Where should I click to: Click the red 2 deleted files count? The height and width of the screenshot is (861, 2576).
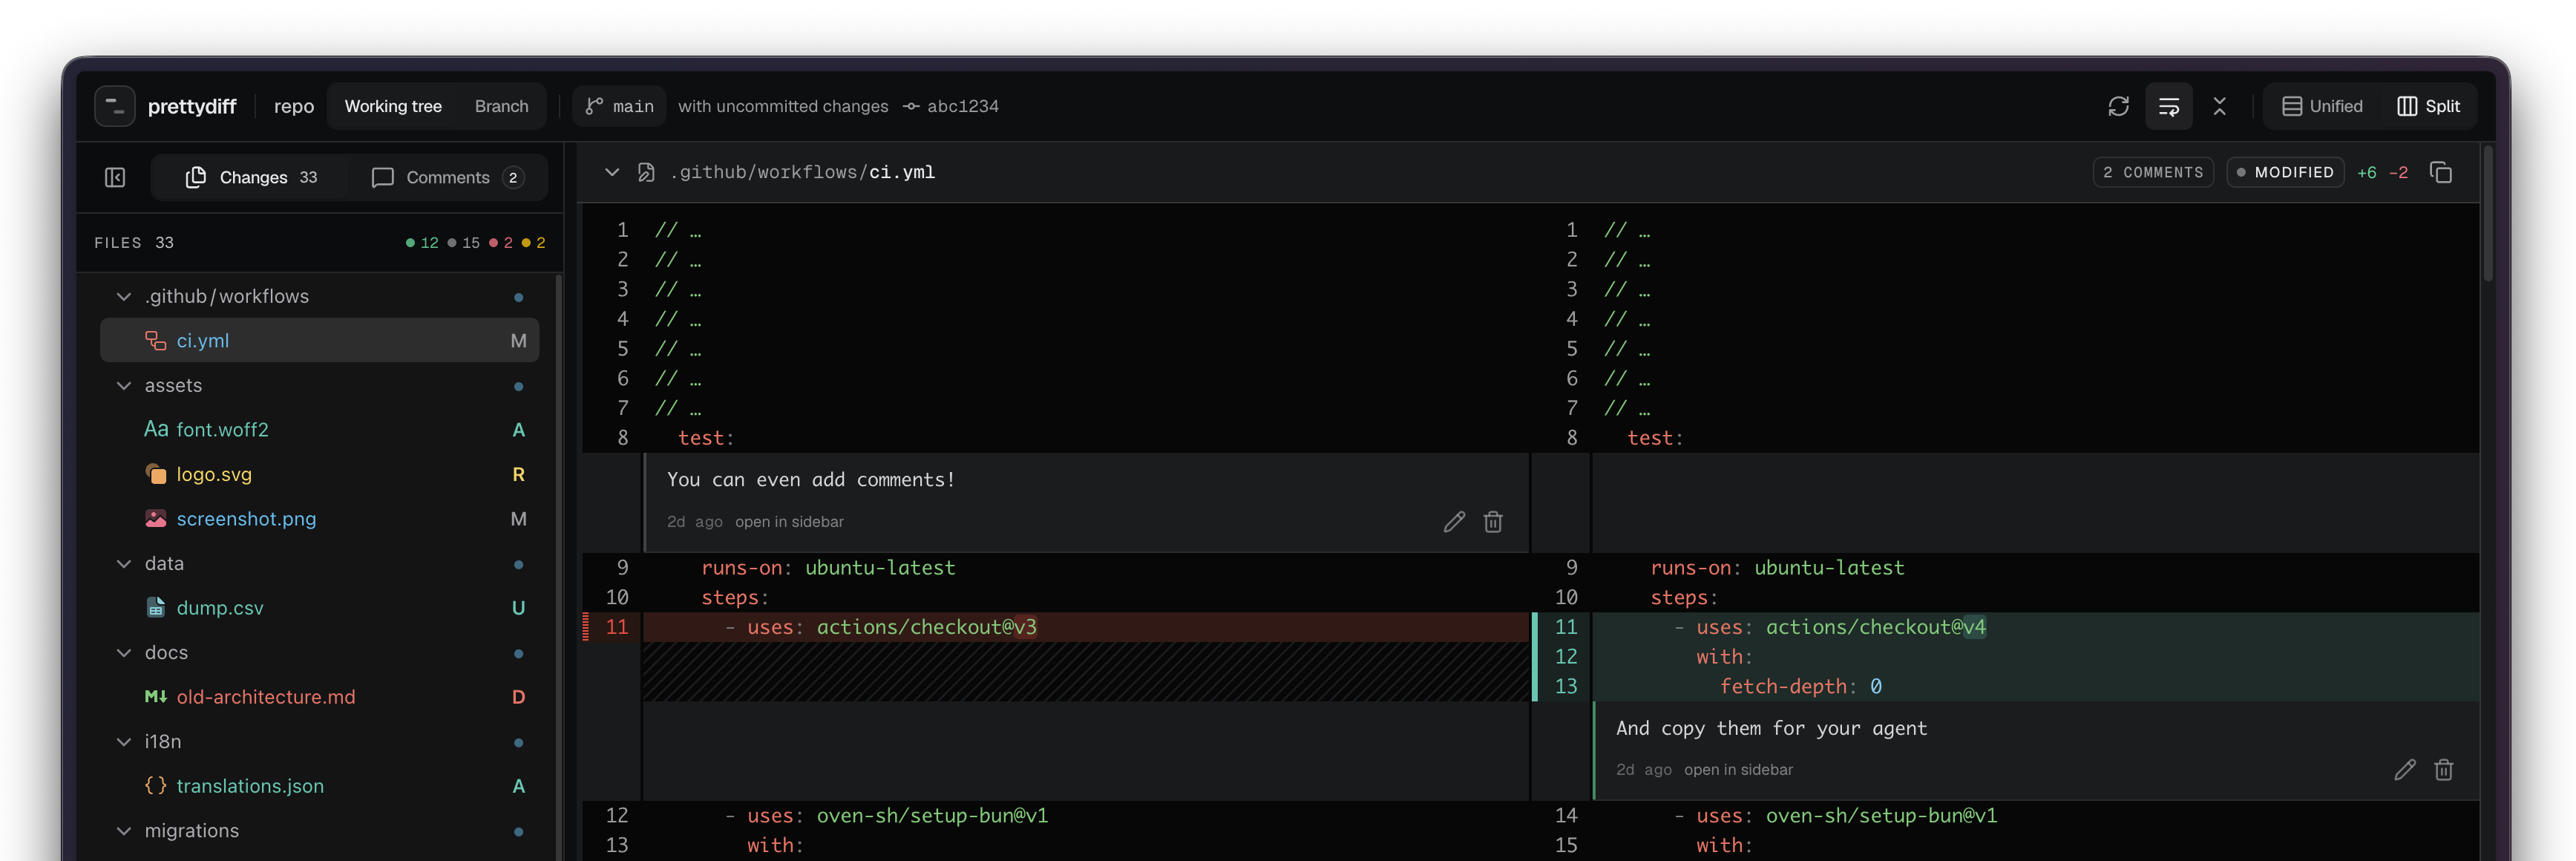pyautogui.click(x=501, y=242)
